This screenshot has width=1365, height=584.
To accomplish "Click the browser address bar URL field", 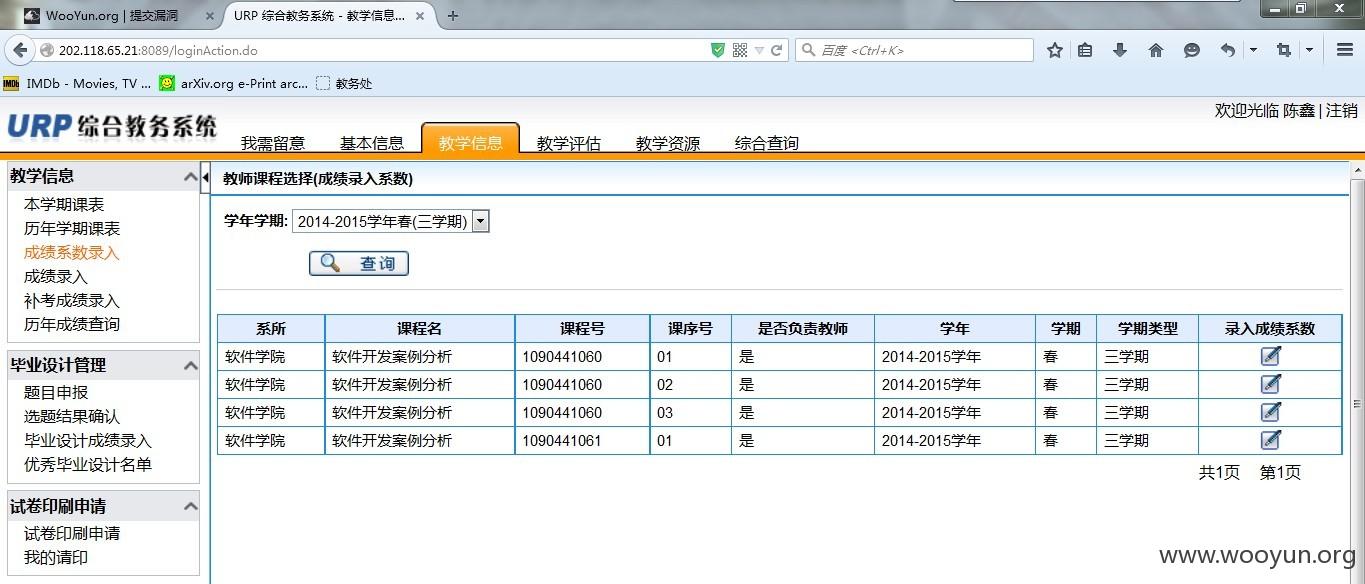I will (x=380, y=50).
